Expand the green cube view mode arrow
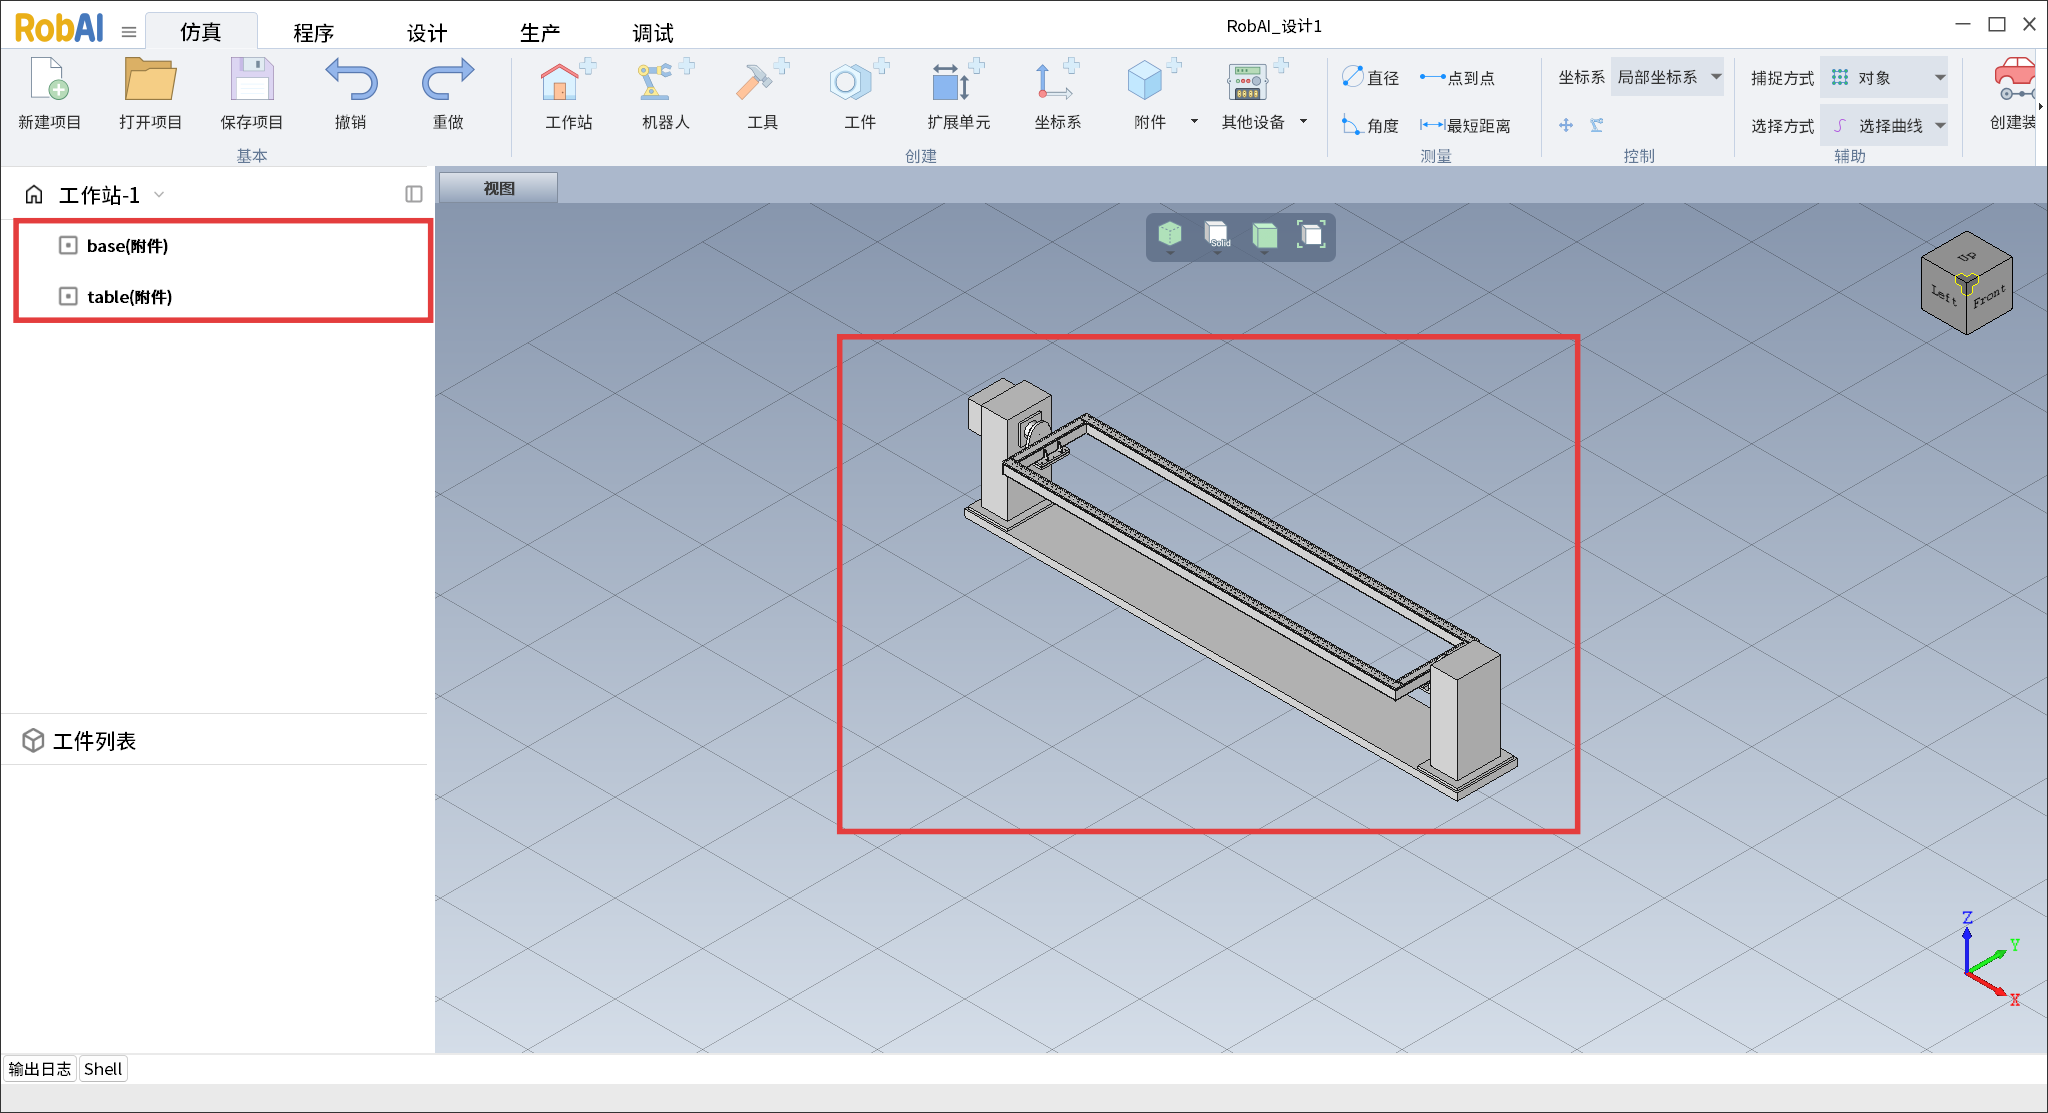 pos(1170,253)
